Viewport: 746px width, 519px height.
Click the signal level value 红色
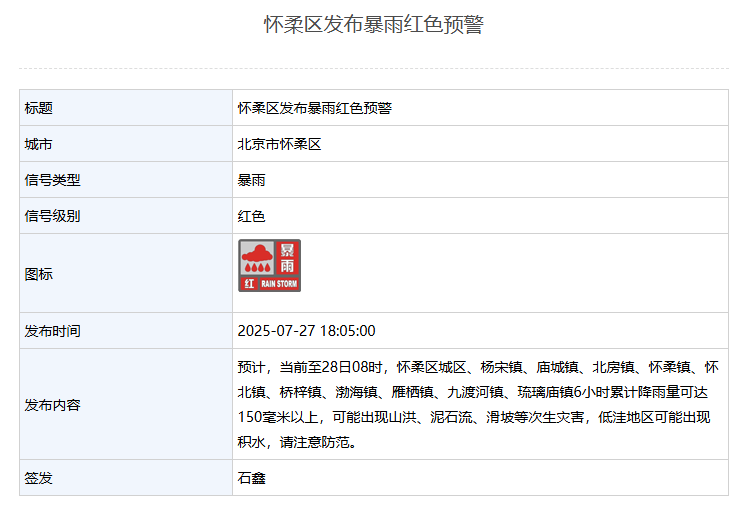[x=251, y=216]
